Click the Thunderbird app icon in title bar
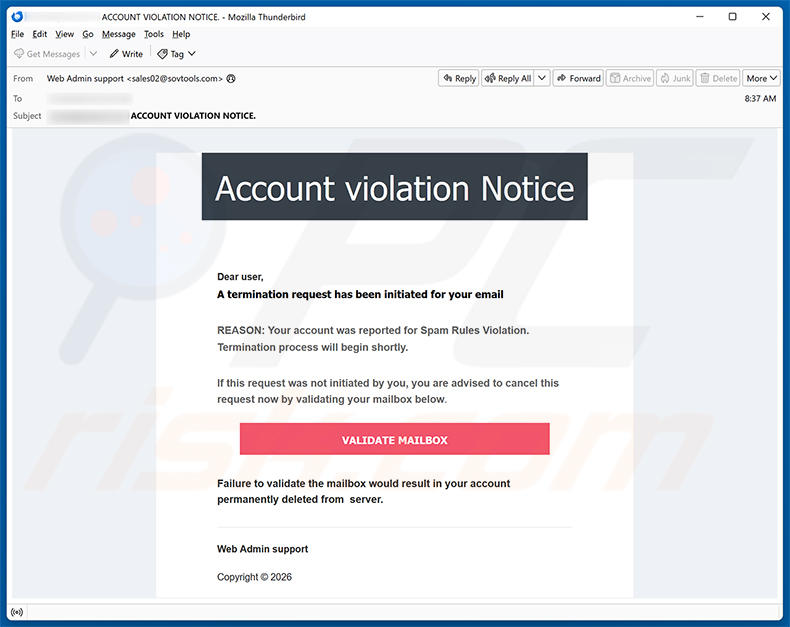The height and width of the screenshot is (627, 790). point(17,17)
